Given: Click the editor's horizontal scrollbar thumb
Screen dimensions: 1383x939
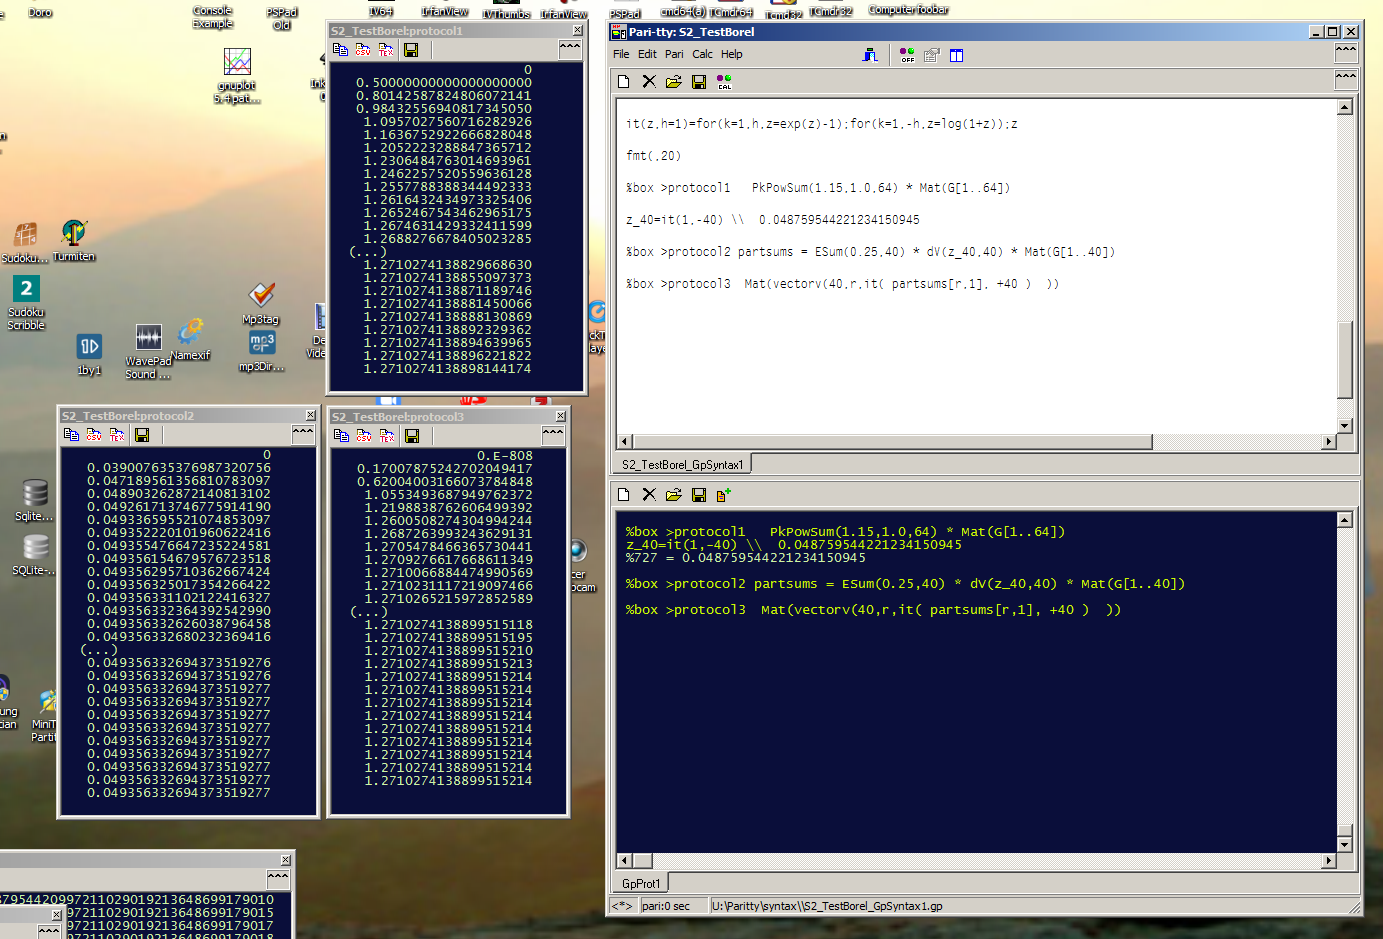Looking at the screenshot, I should click(x=892, y=442).
